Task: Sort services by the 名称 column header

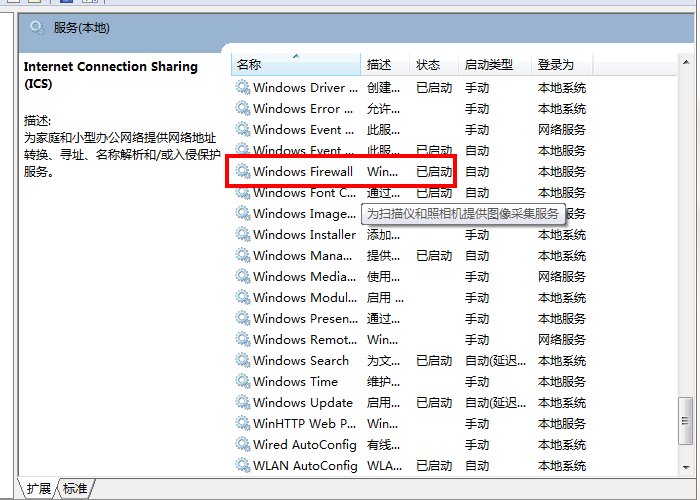Action: click(296, 65)
